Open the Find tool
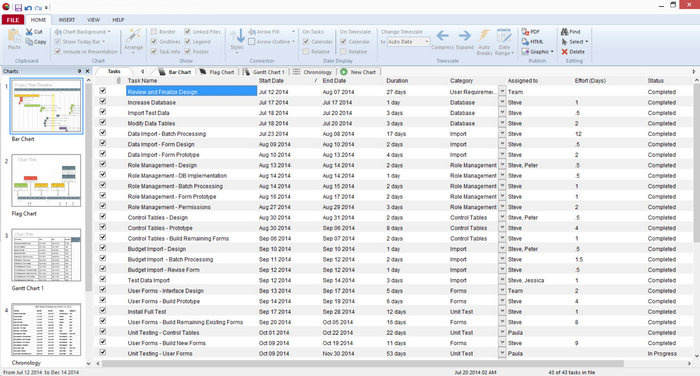The image size is (700, 376). tap(571, 32)
